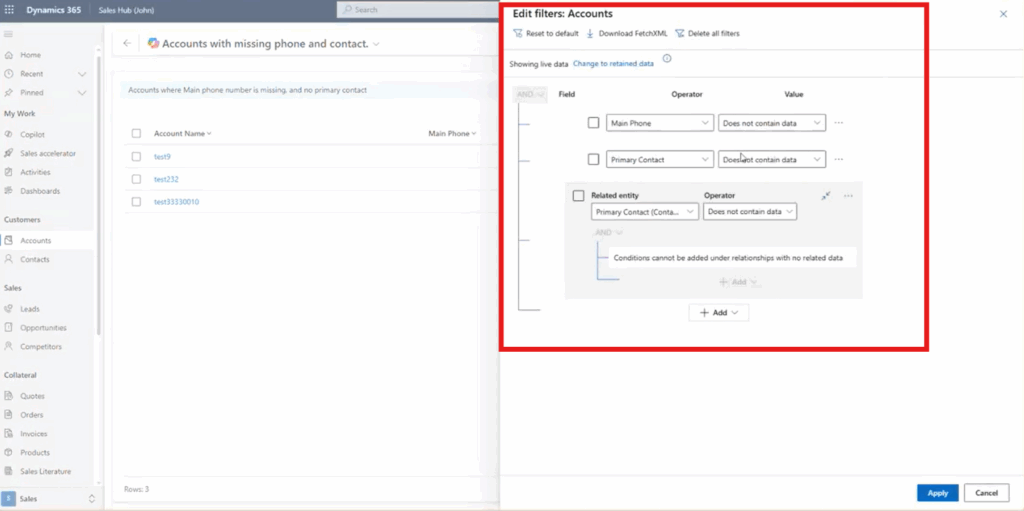Viewport: 1024px width, 511px height.
Task: Go to Opportunities in the sidebar
Action: coord(43,328)
